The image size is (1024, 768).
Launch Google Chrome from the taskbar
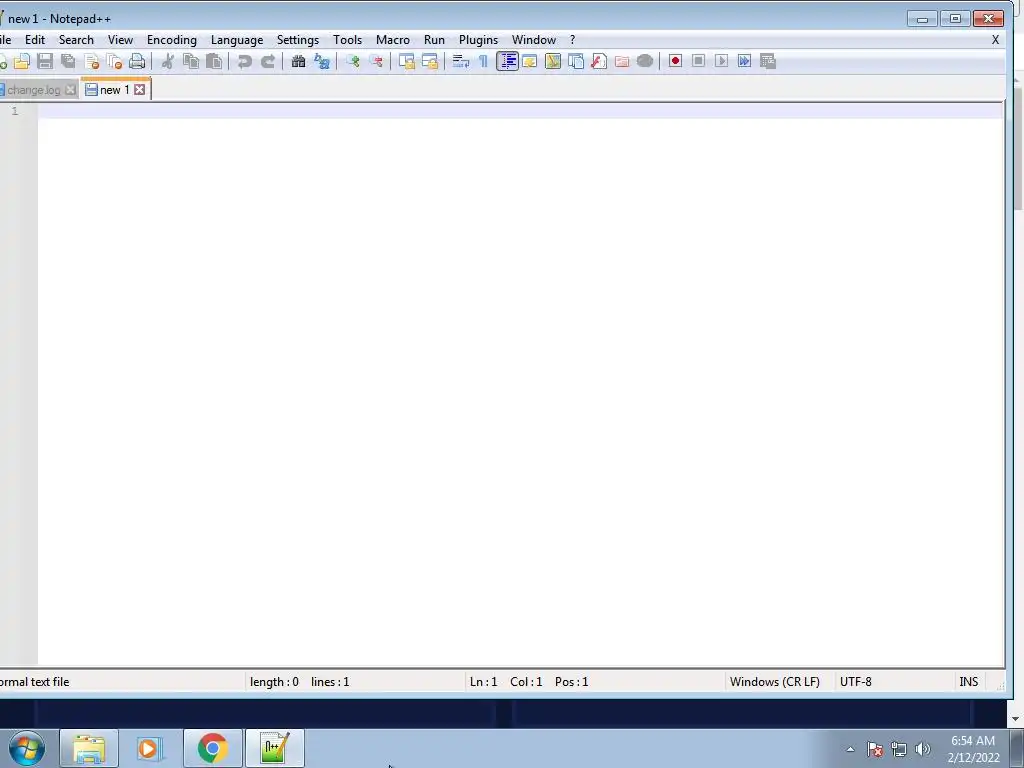[x=212, y=748]
